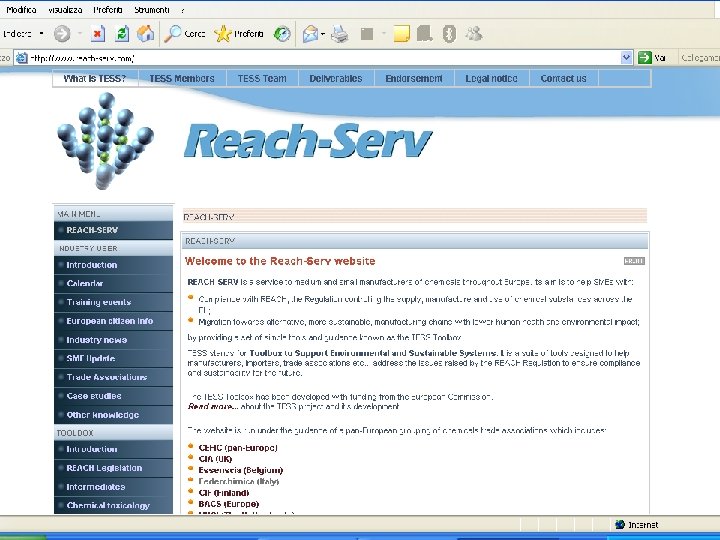Click the small print button icon

[634, 261]
